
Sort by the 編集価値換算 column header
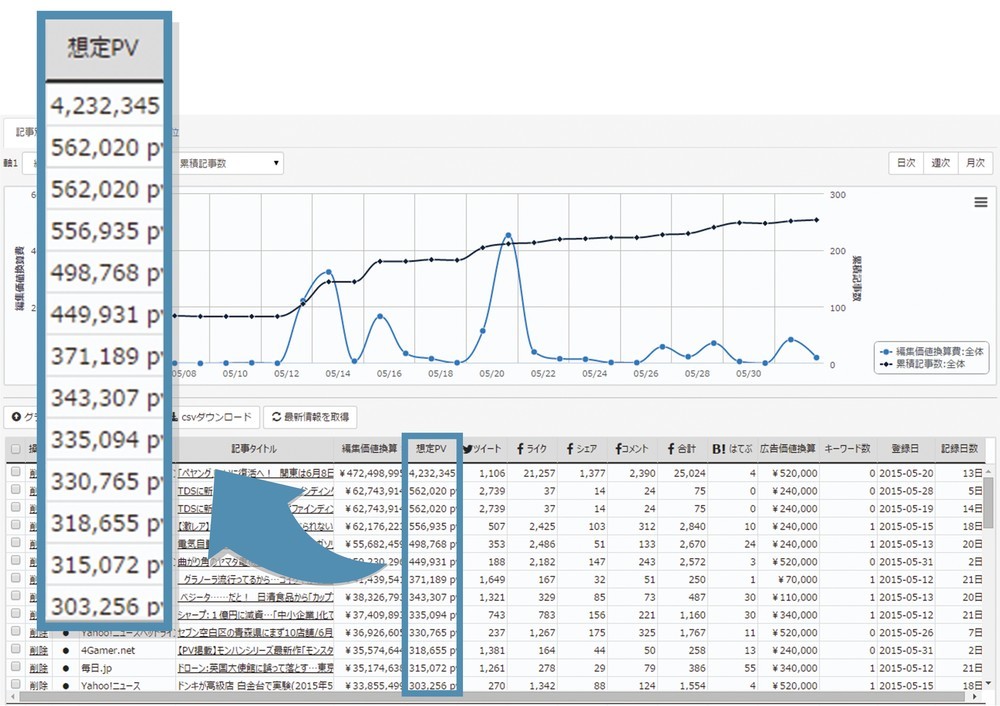372,449
